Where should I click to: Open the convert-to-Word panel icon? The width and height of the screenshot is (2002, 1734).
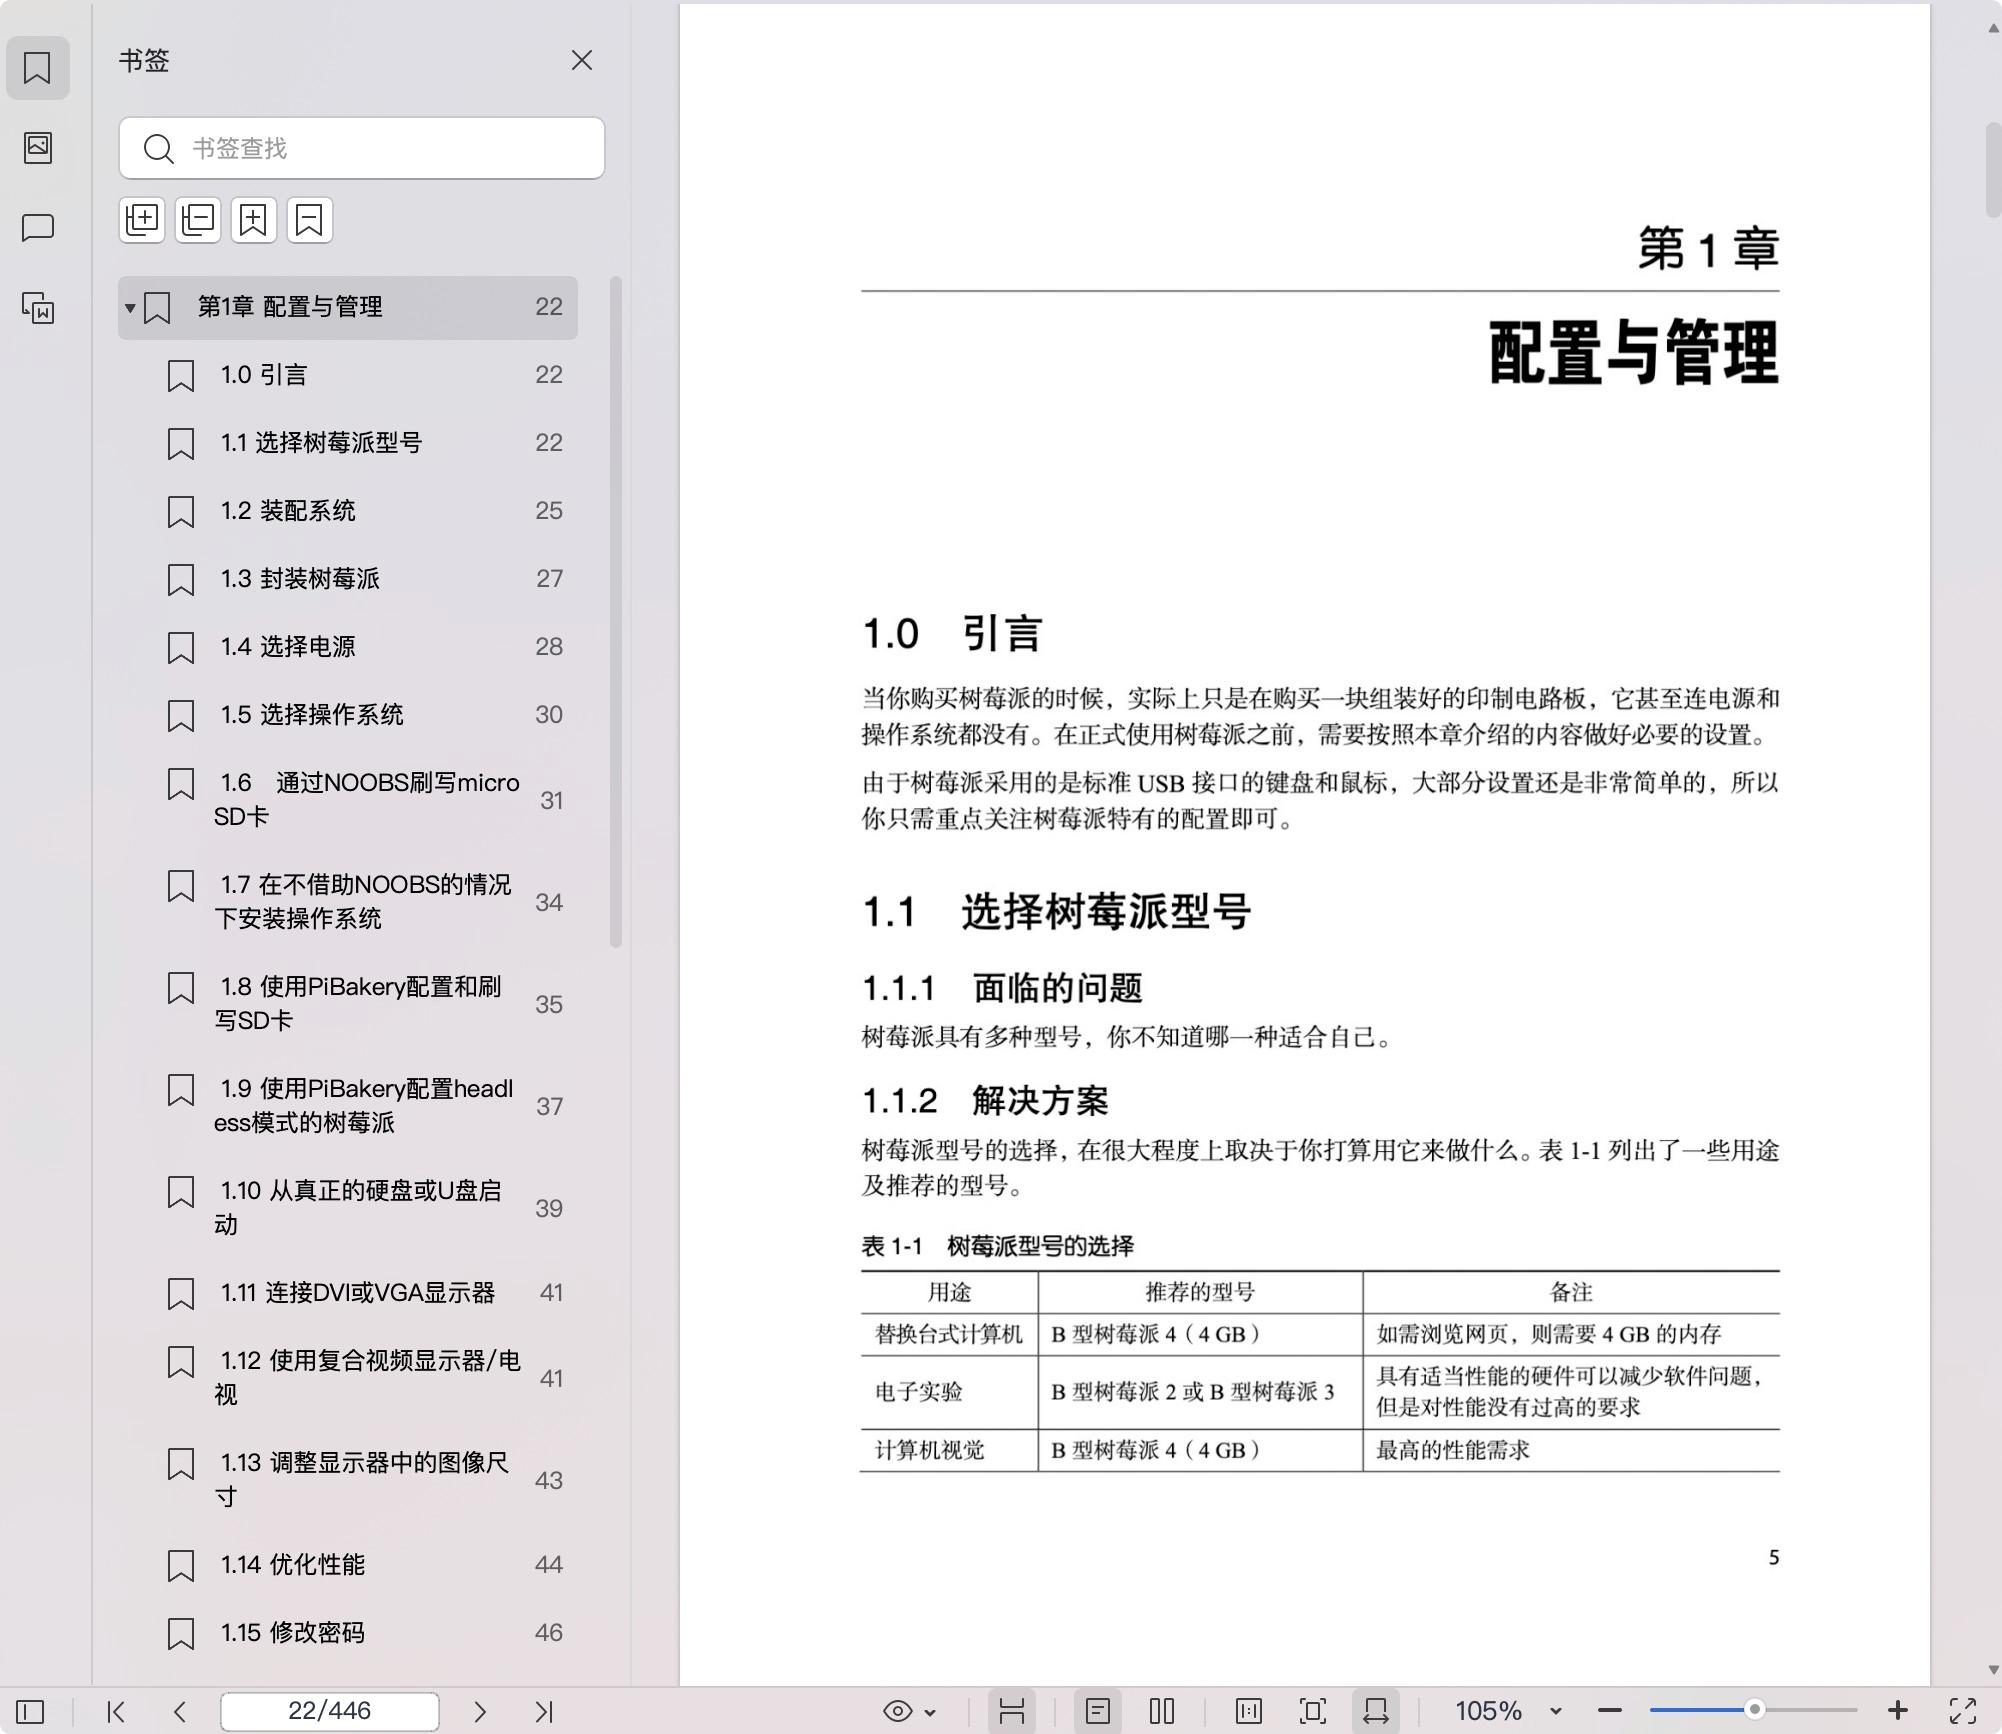38,308
